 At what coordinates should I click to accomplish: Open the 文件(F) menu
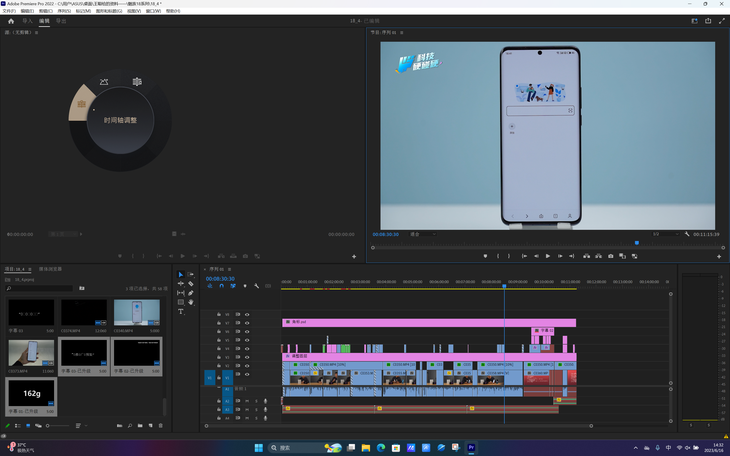coord(9,11)
